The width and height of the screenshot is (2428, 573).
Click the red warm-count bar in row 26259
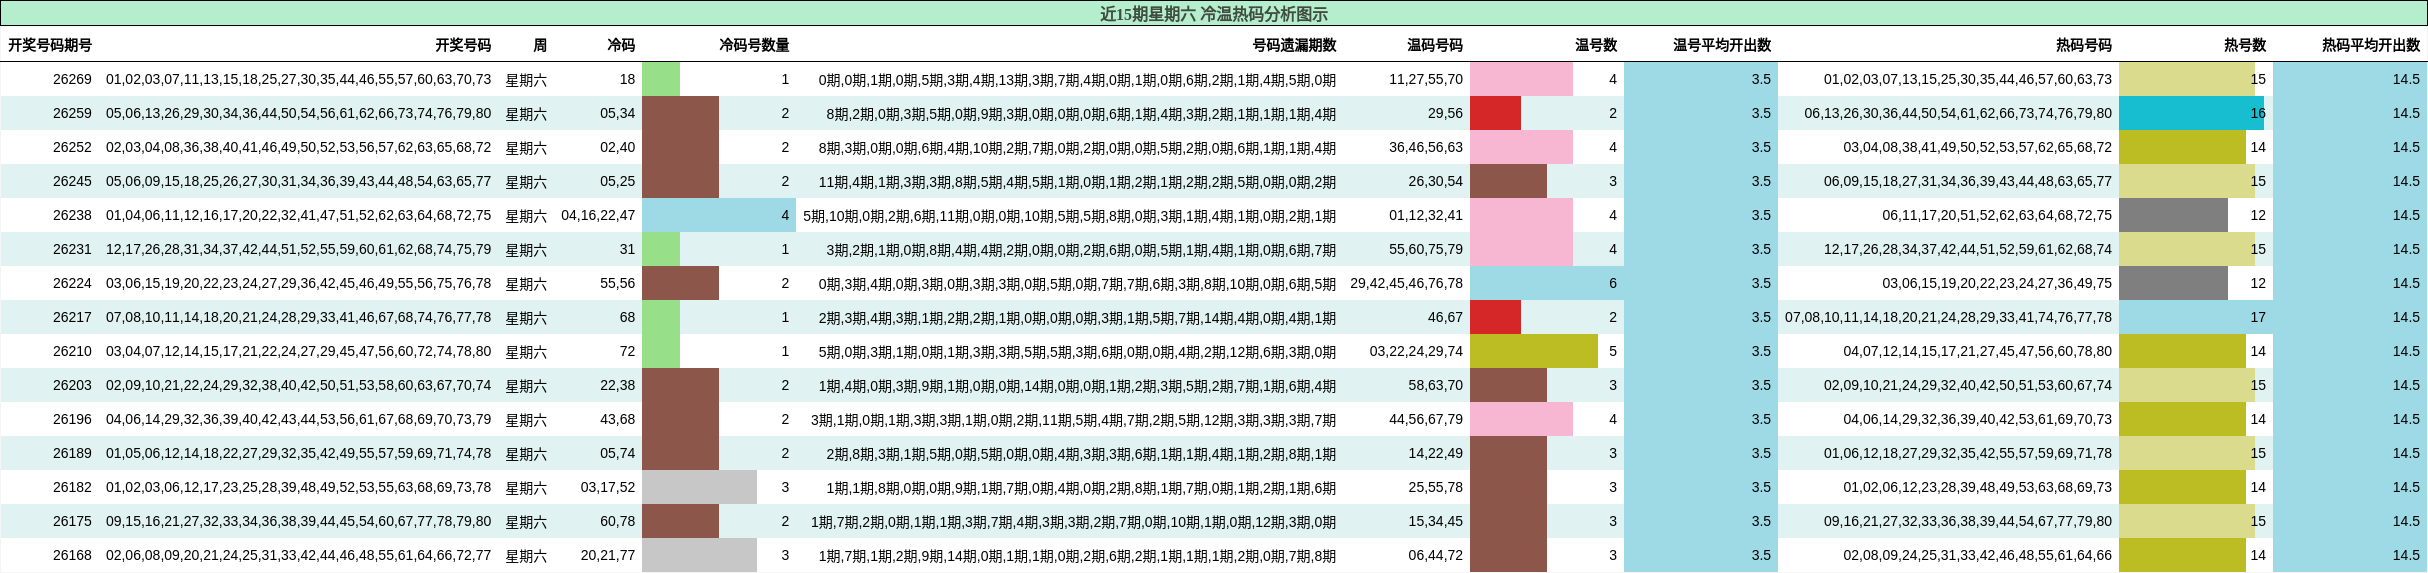pyautogui.click(x=1495, y=113)
